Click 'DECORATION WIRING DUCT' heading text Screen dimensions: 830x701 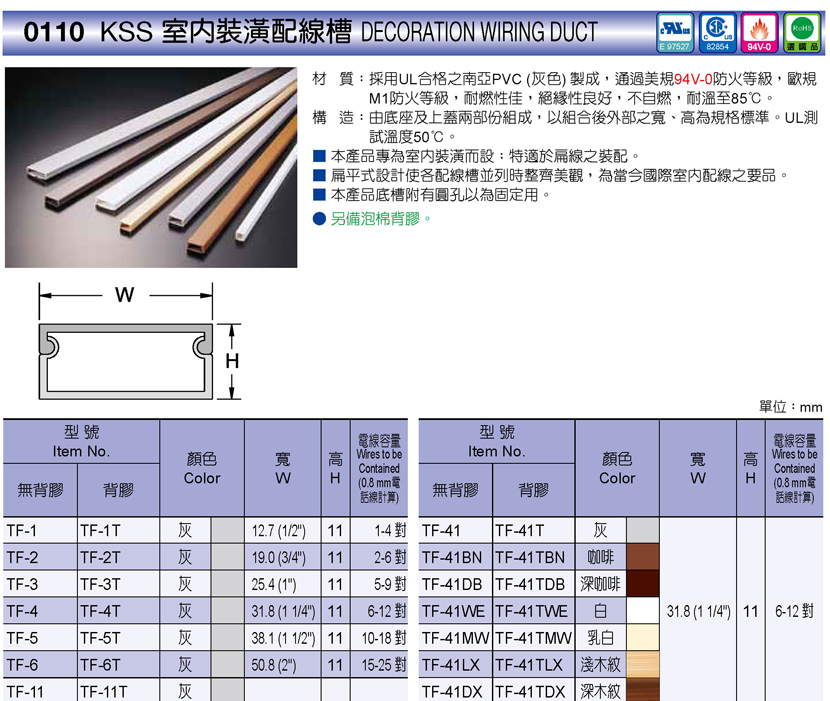coord(479,32)
